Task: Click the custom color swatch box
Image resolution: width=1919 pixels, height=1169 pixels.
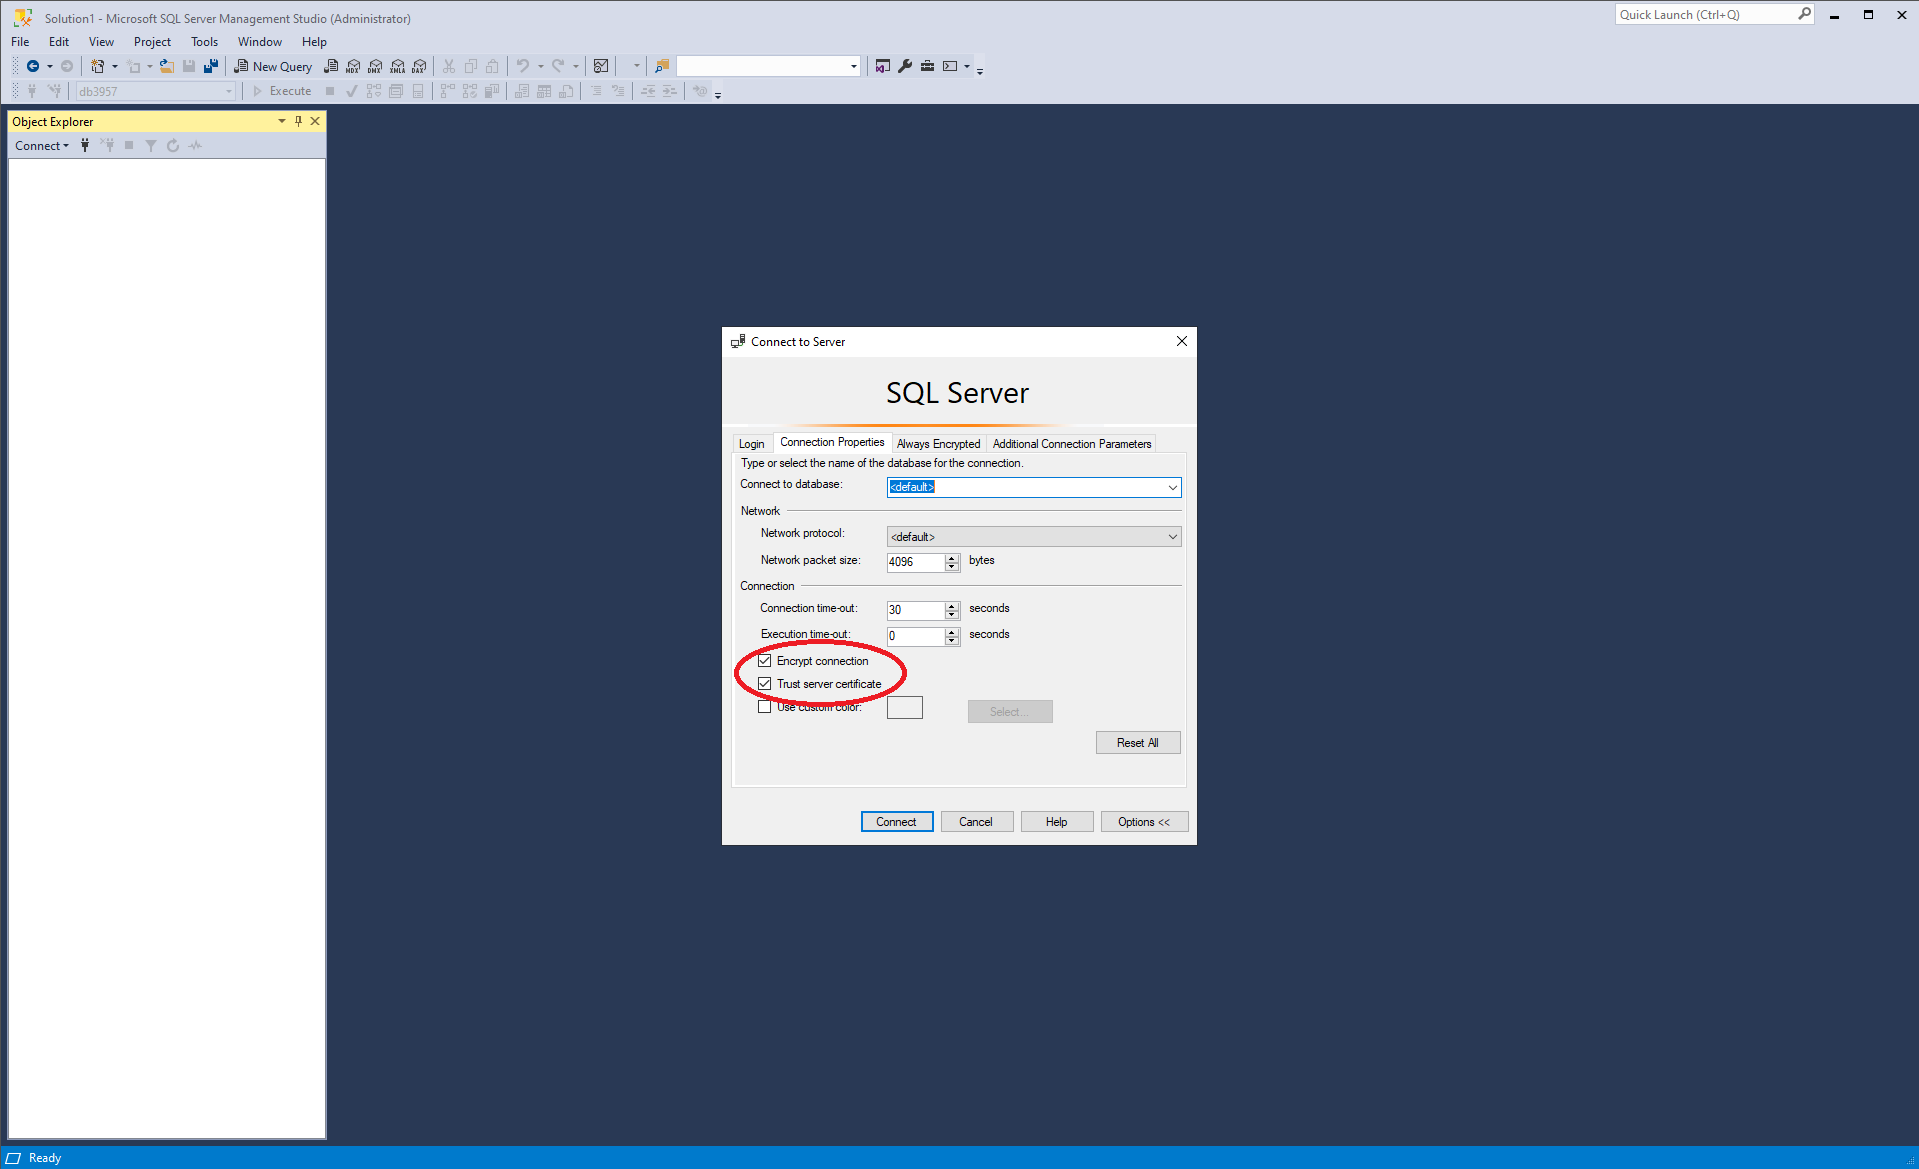Action: pyautogui.click(x=905, y=708)
